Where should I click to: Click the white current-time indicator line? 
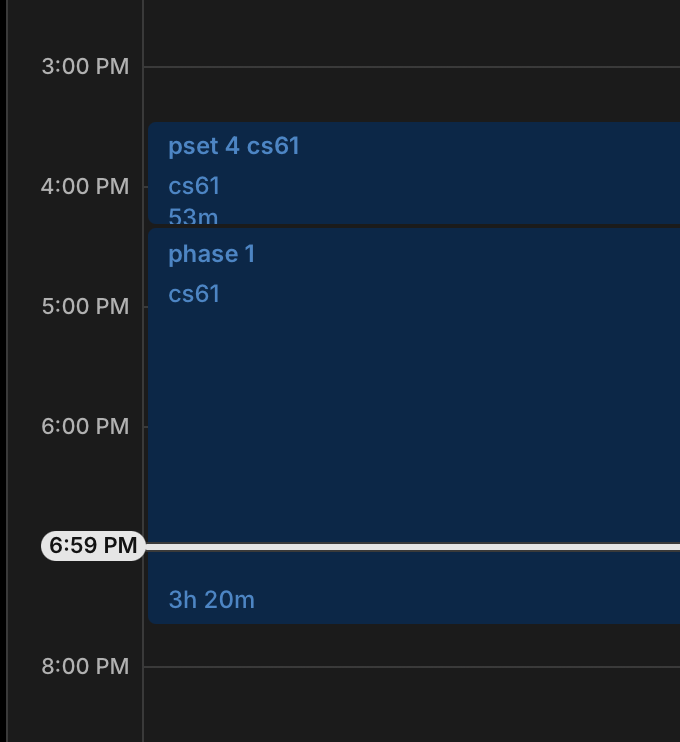[x=412, y=547]
